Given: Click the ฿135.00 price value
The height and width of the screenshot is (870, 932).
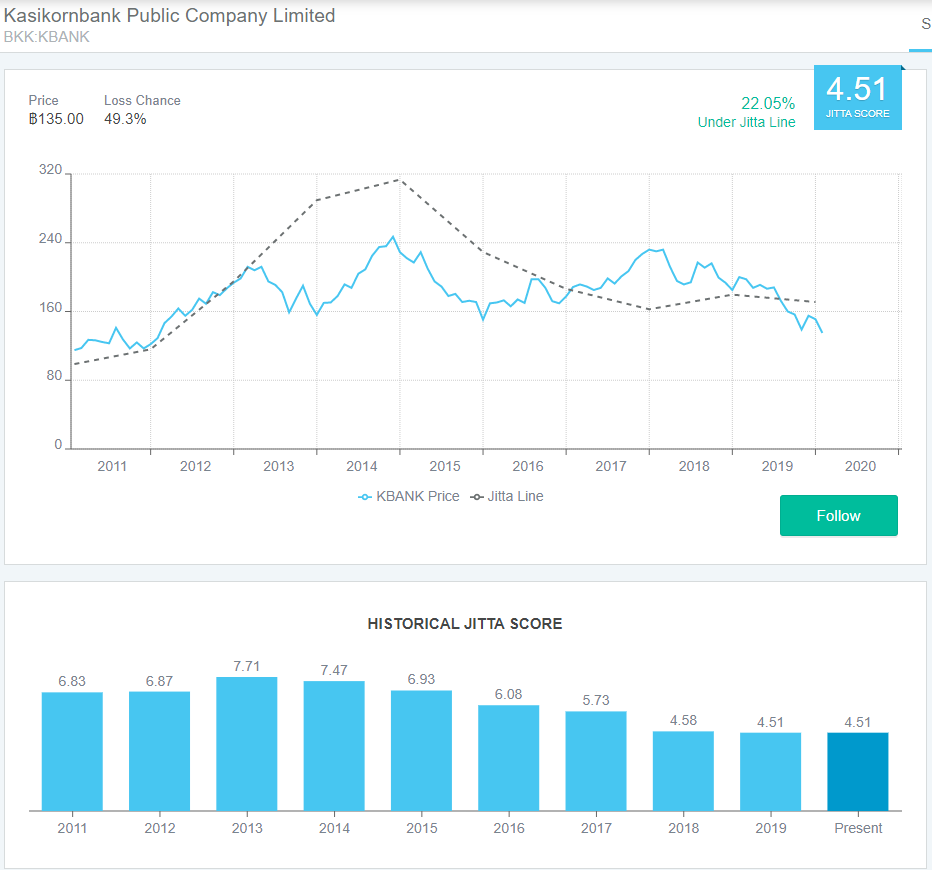Looking at the screenshot, I should pyautogui.click(x=56, y=119).
